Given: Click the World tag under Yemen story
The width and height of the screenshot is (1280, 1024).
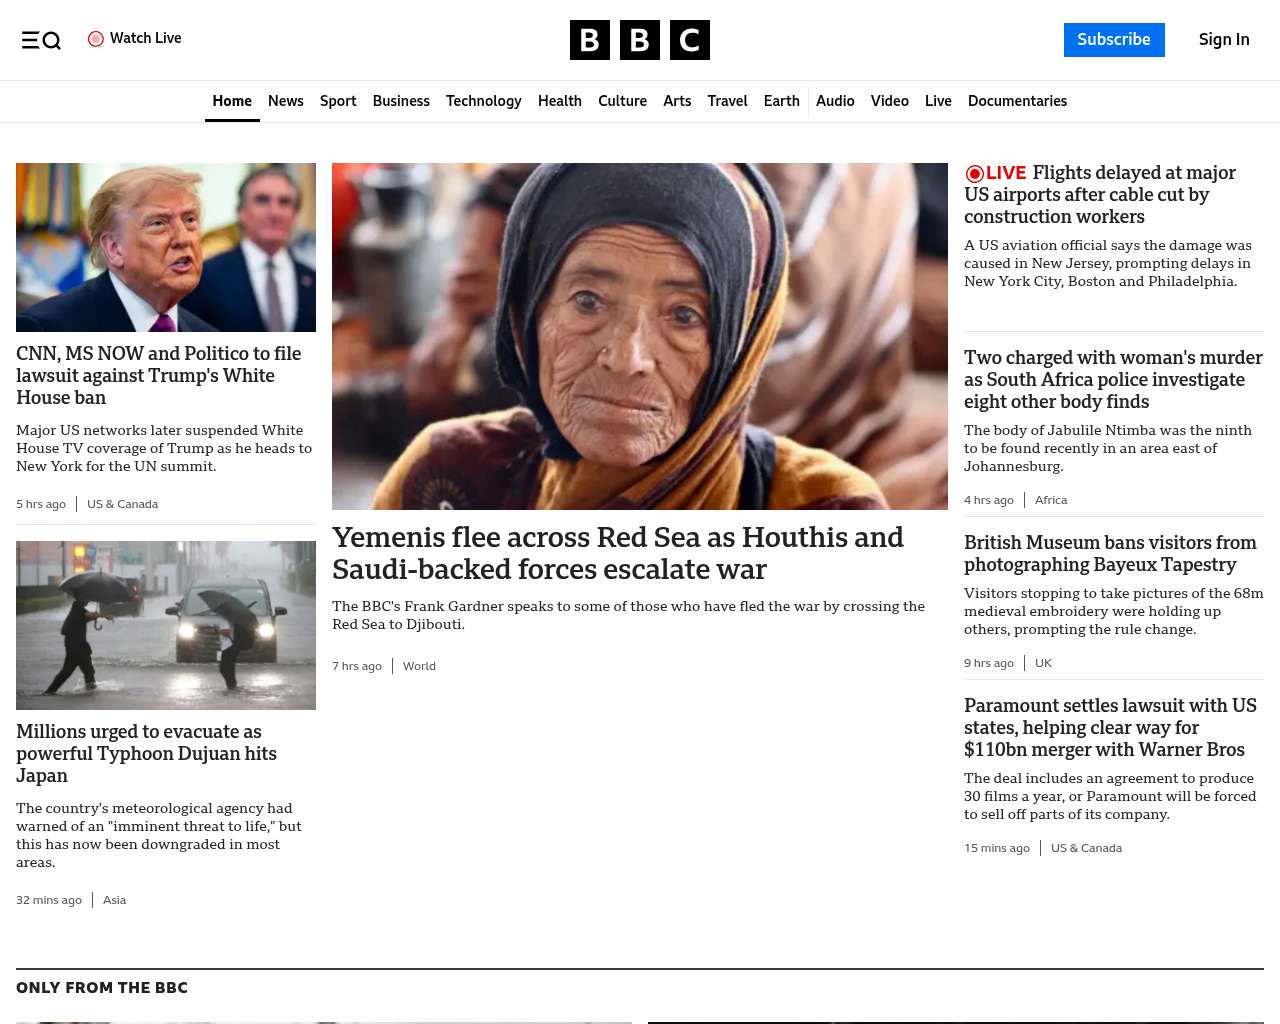Looking at the screenshot, I should point(419,666).
